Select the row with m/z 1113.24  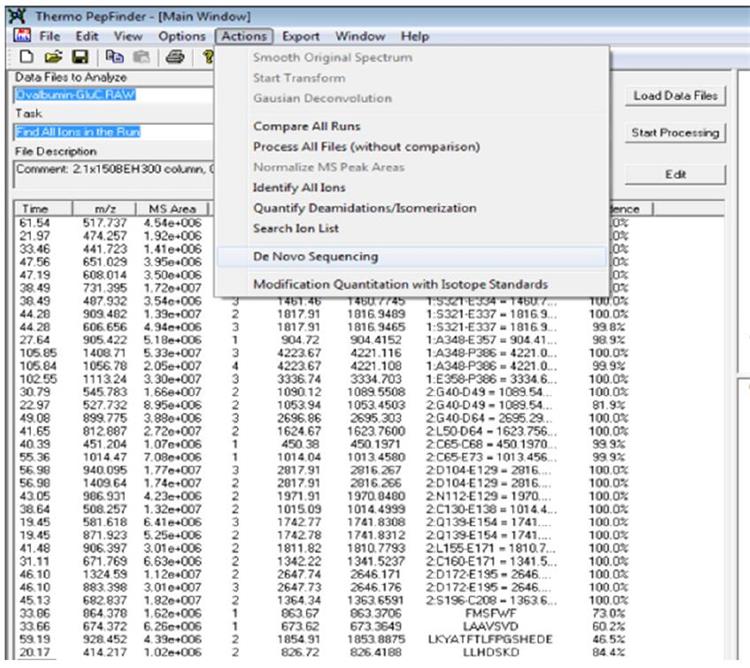368,379
